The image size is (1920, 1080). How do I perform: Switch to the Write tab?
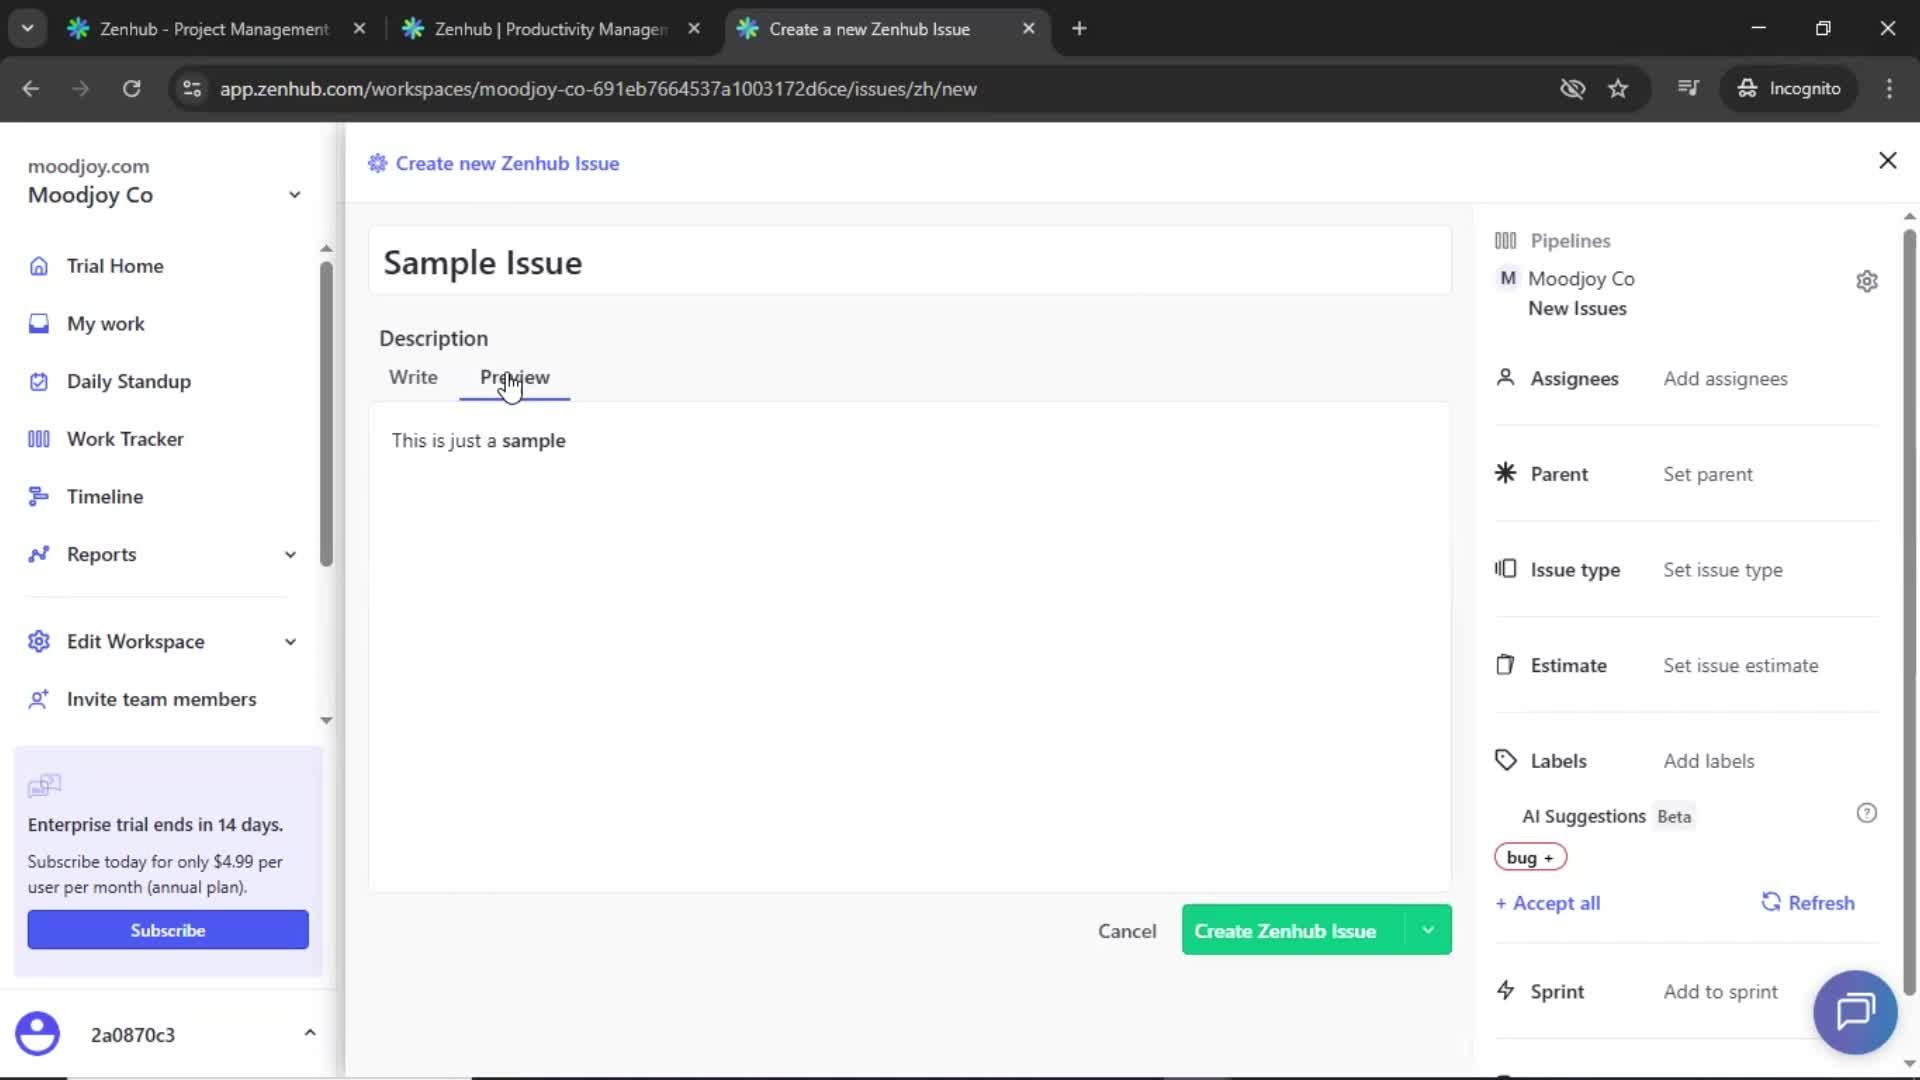[413, 377]
